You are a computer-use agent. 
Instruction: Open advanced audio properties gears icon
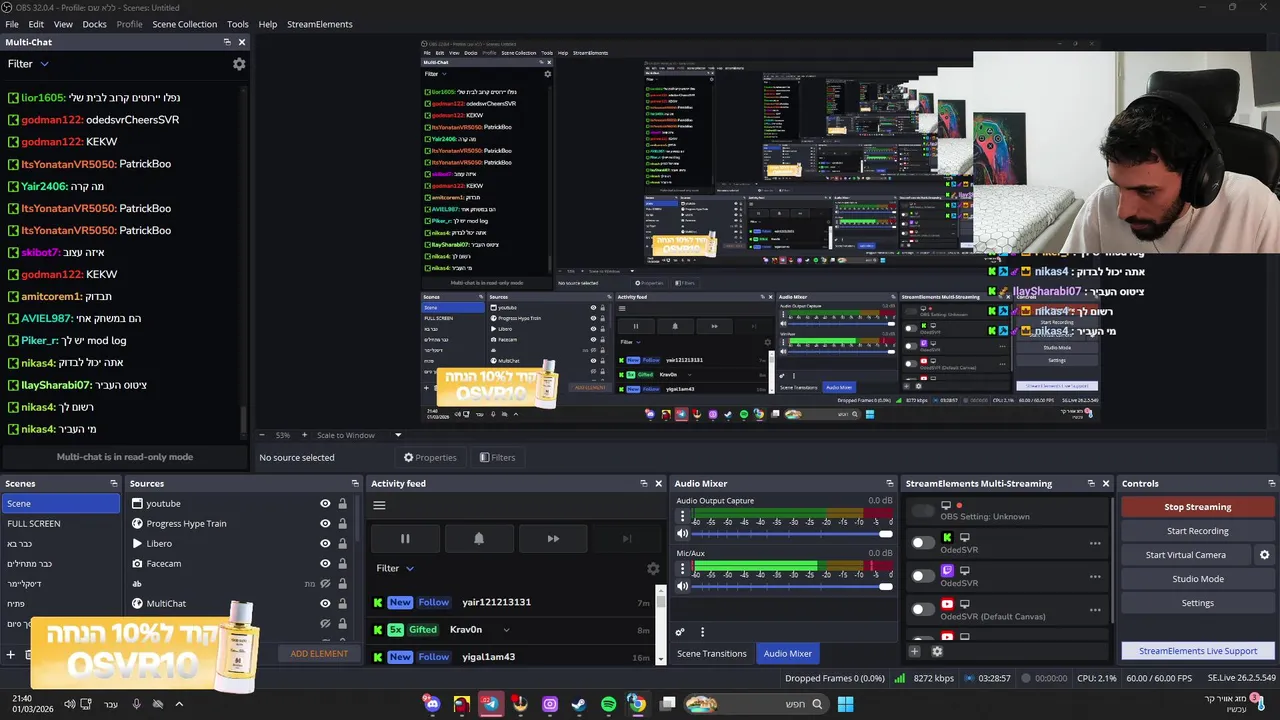point(680,632)
